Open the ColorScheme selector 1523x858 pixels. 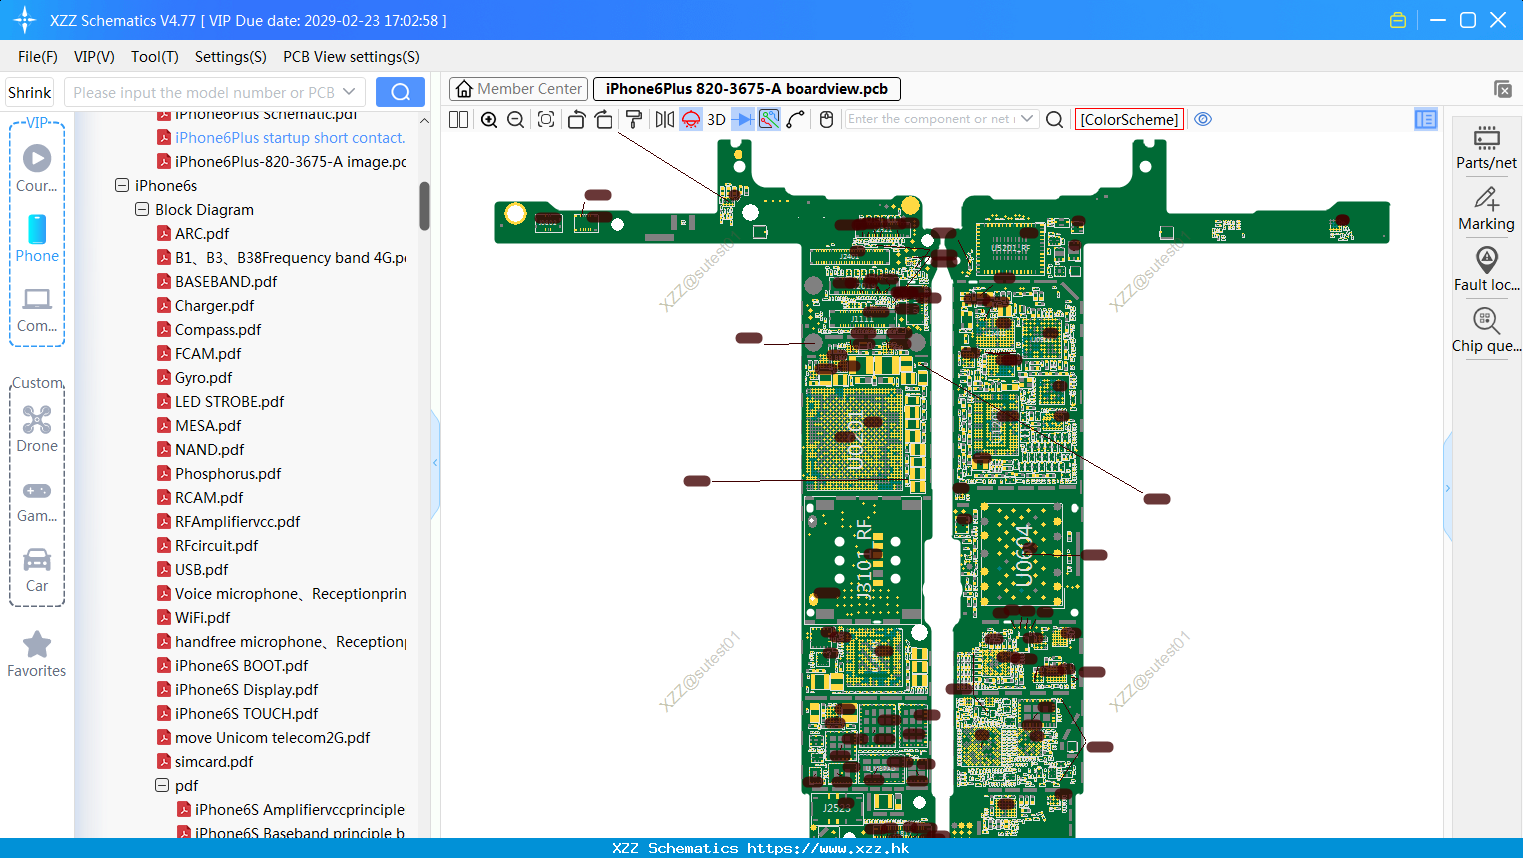1129,119
